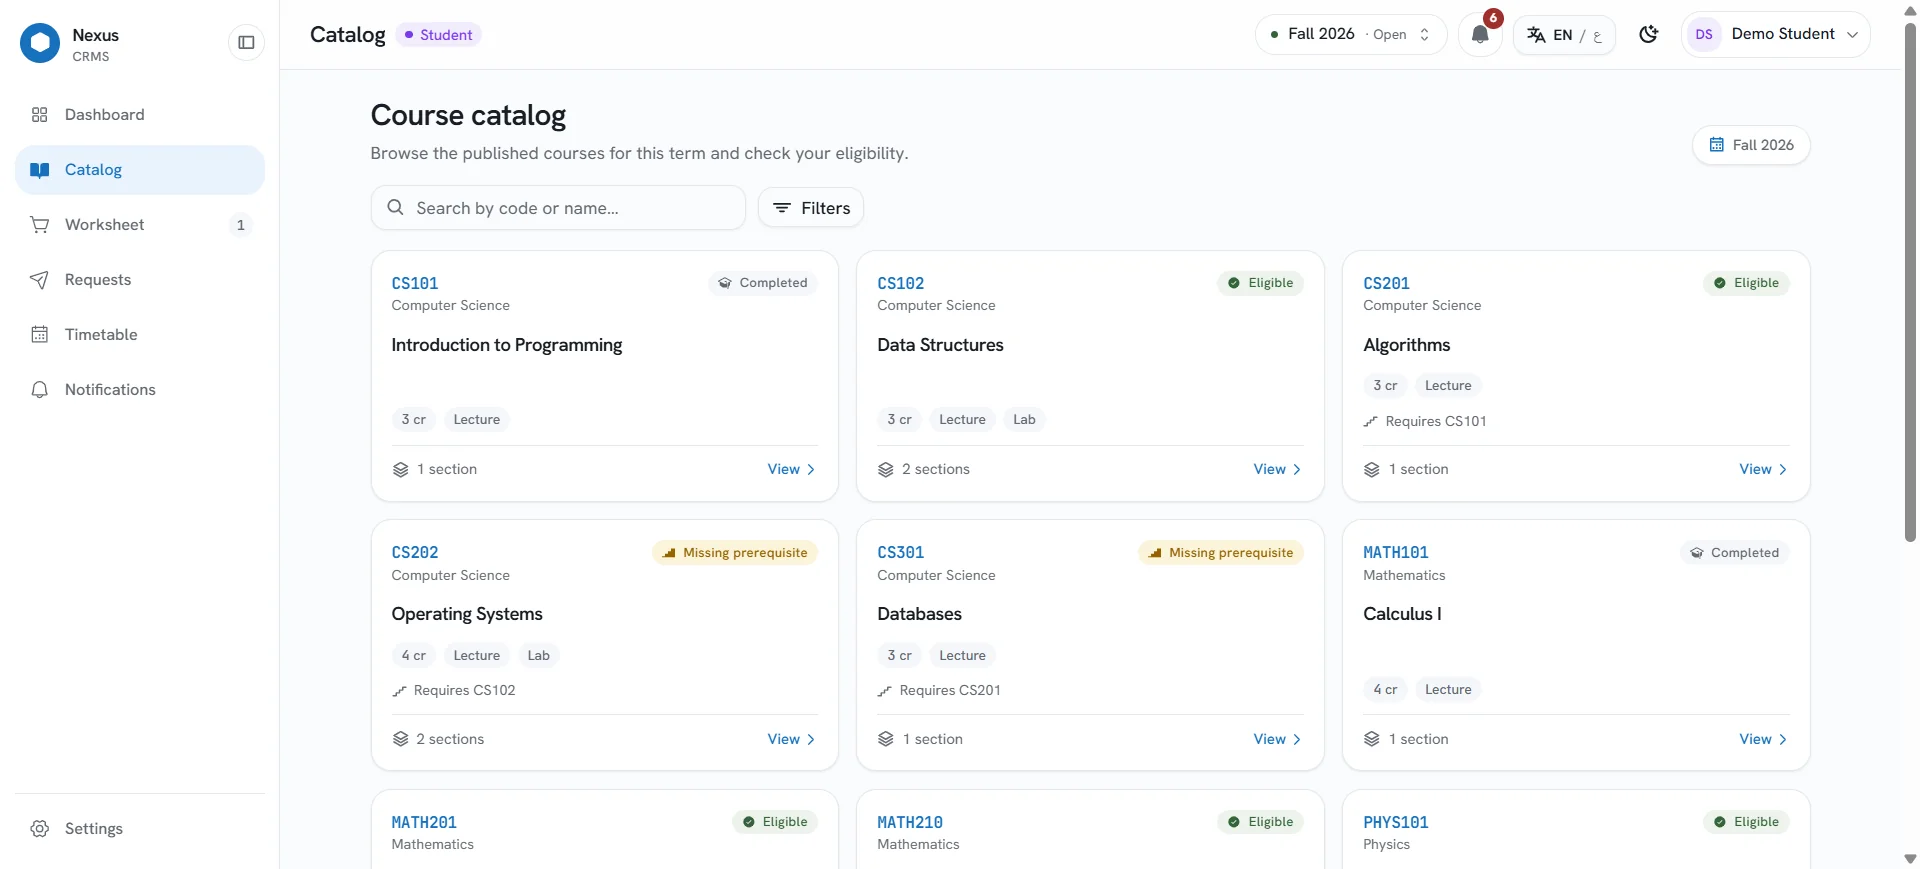Click the Eligible badge on MATH210
This screenshot has width=1920, height=869.
tap(1260, 822)
